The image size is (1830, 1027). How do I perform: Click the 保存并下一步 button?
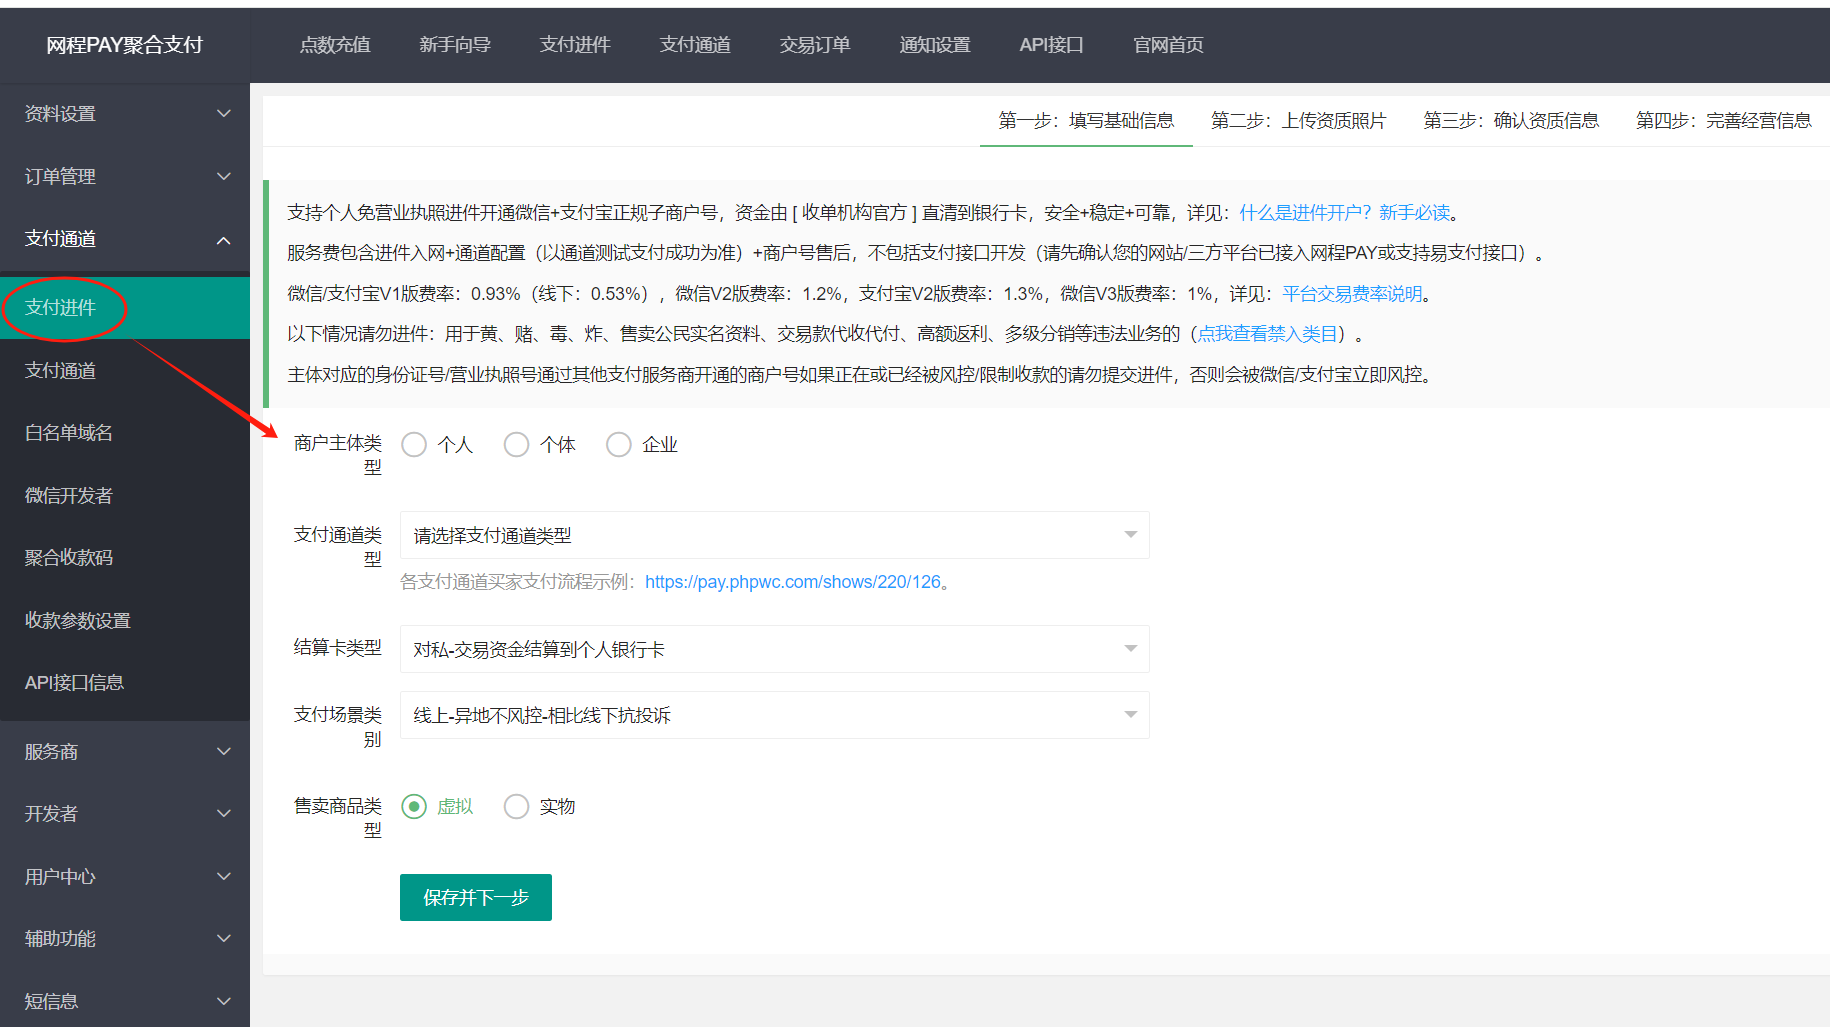tap(475, 898)
